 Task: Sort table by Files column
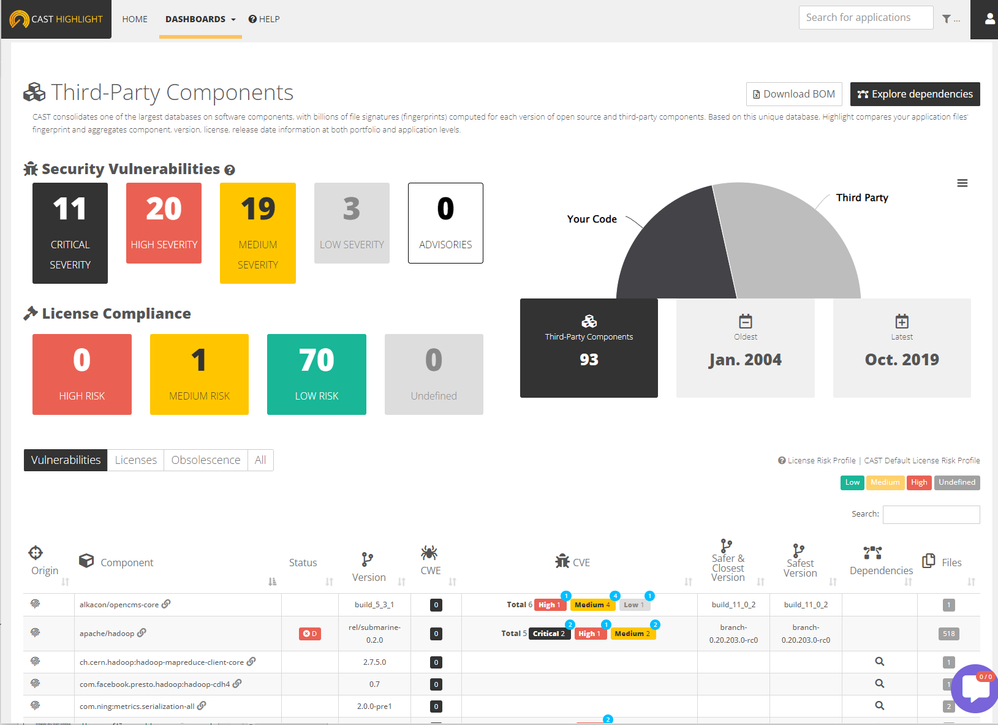pos(971,581)
